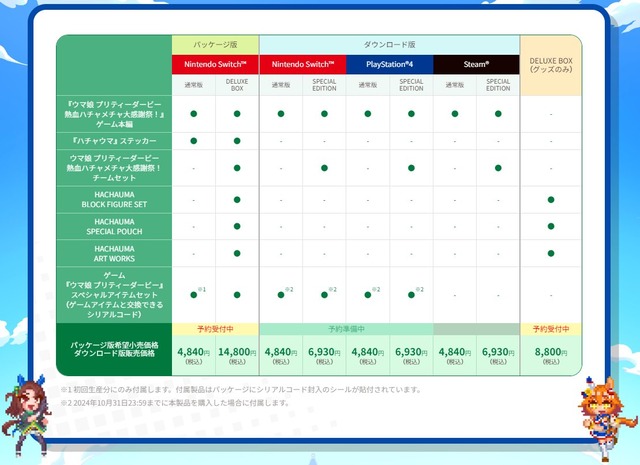Click the パッケージ版希望小売価格 price row label

(x=114, y=349)
